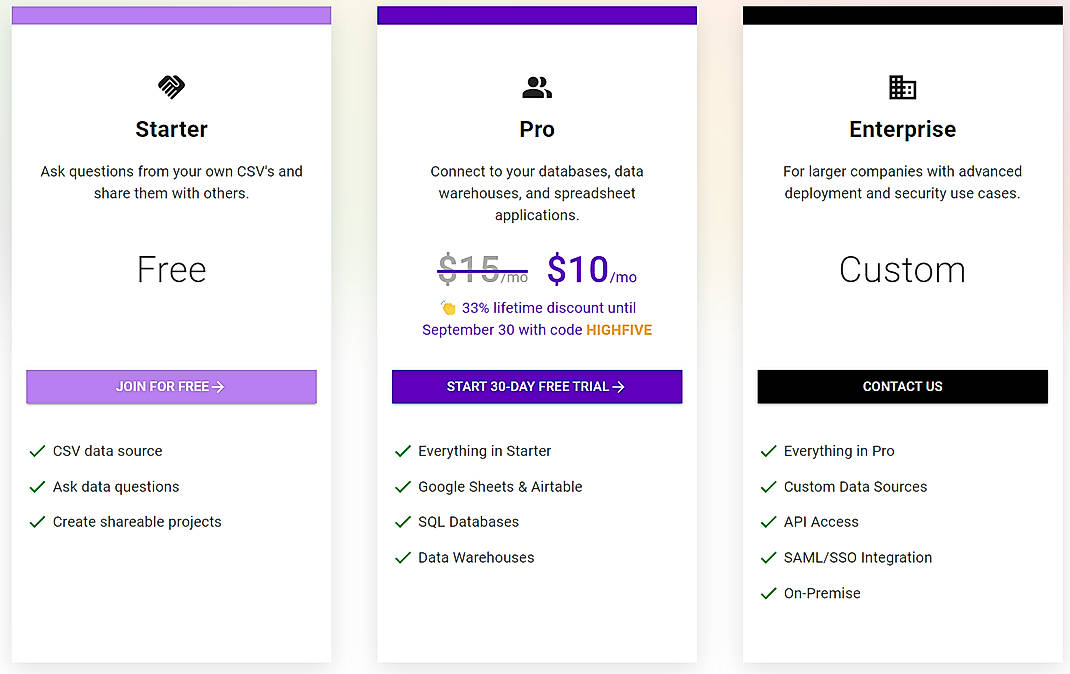Click the checkmark beside Everything in Starter
1070x674 pixels.
click(404, 451)
